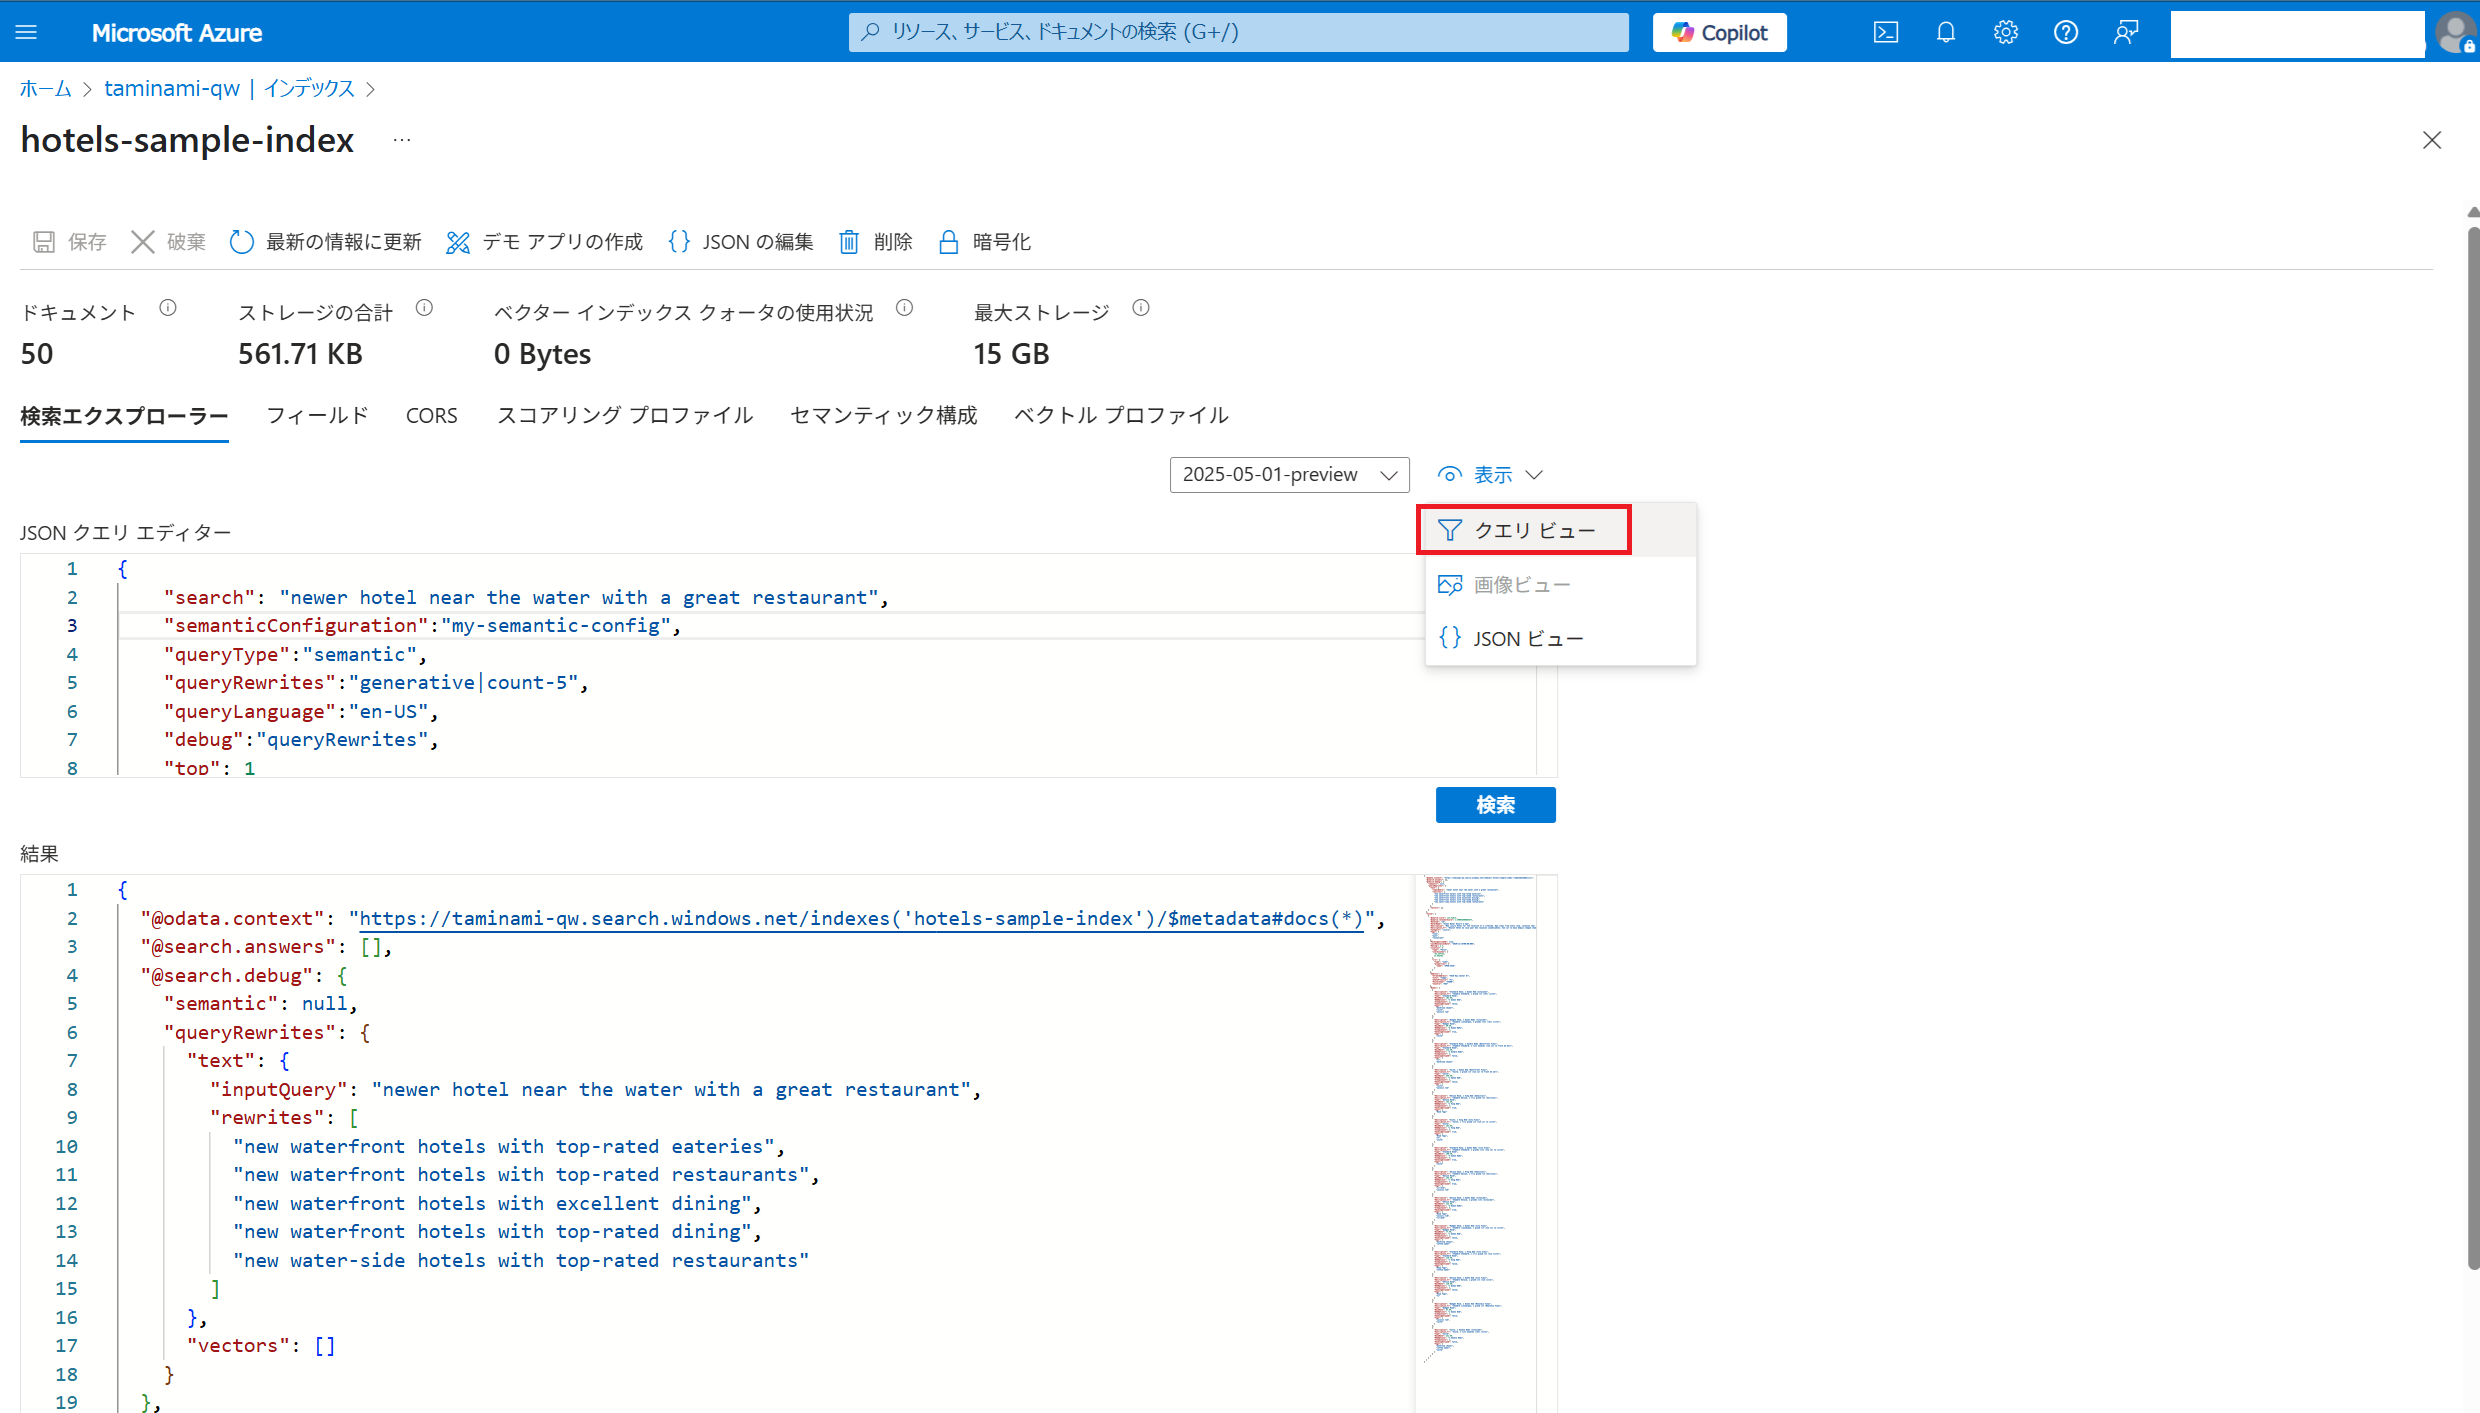2480x1413 pixels.
Task: Switch to the セマンティック構成 tab
Action: (x=883, y=415)
